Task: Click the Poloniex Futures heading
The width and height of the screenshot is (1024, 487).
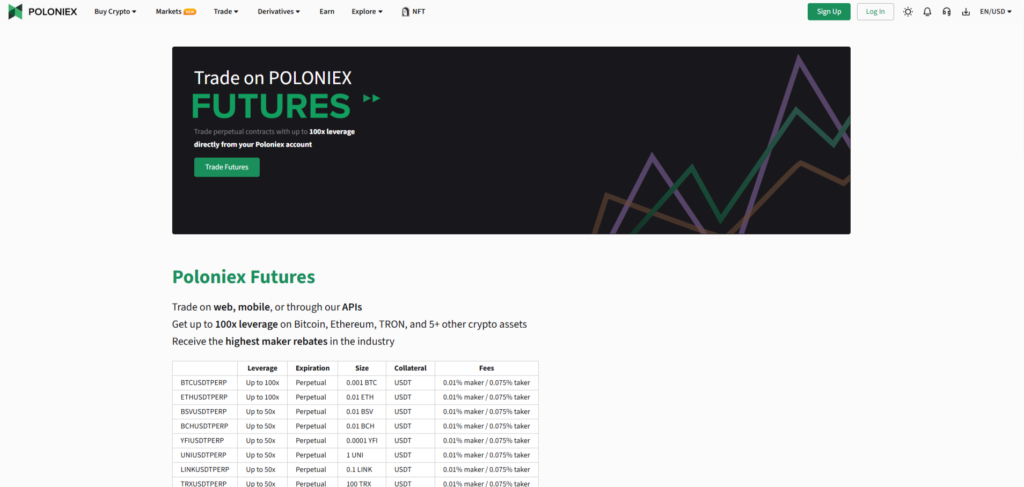Action: [244, 277]
